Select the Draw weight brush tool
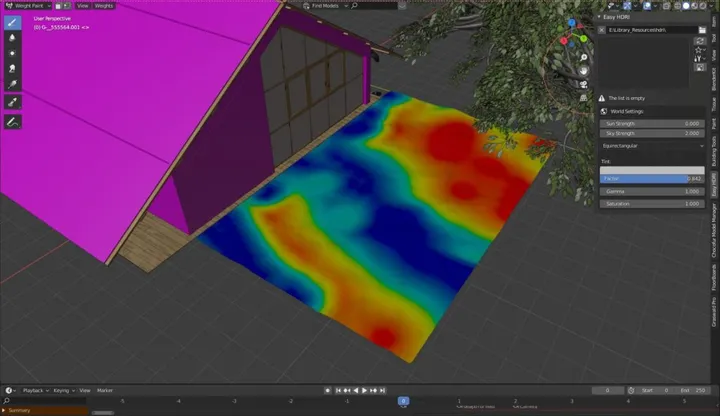 [12, 22]
